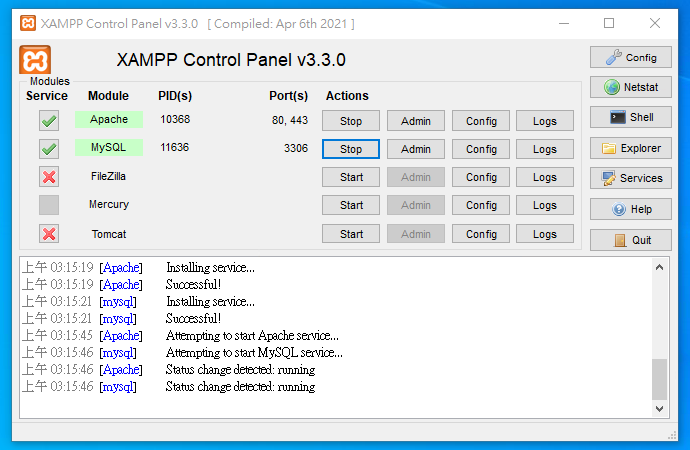Click the log scrollbar up arrow

tap(659, 267)
